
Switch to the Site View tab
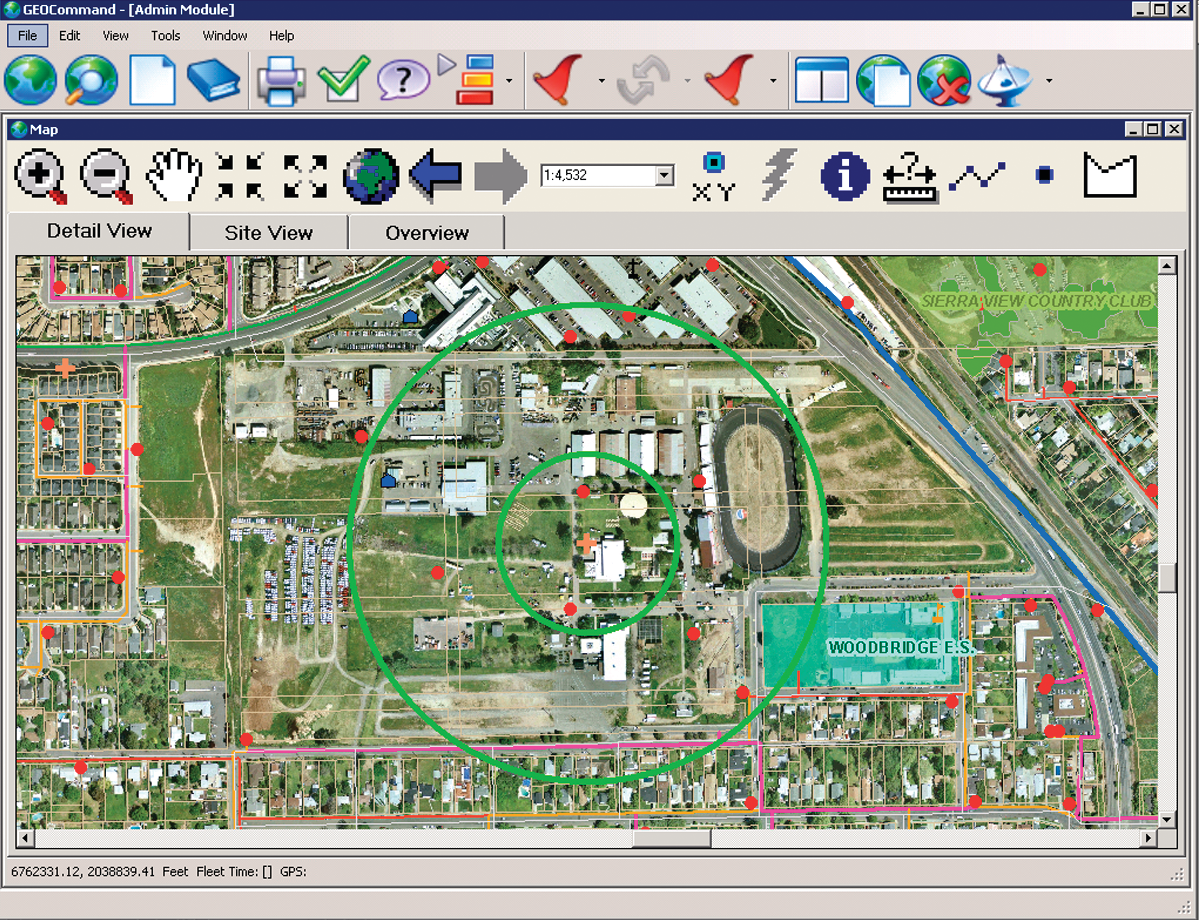(269, 233)
